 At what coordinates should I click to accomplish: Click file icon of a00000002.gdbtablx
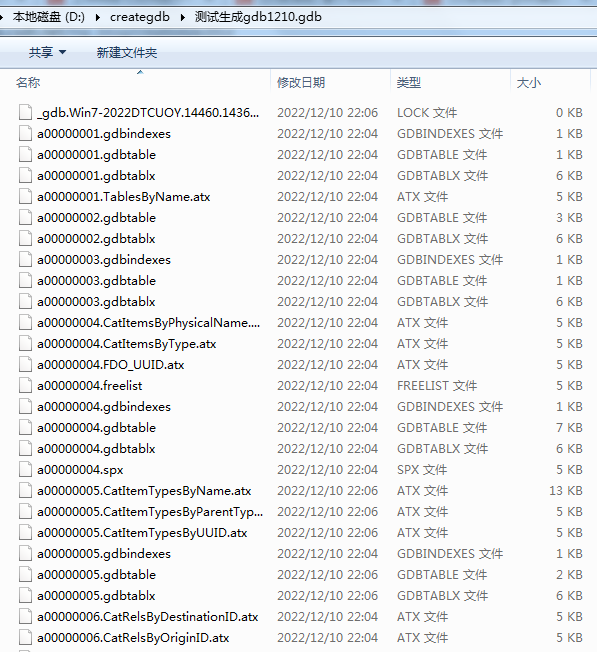(25, 239)
